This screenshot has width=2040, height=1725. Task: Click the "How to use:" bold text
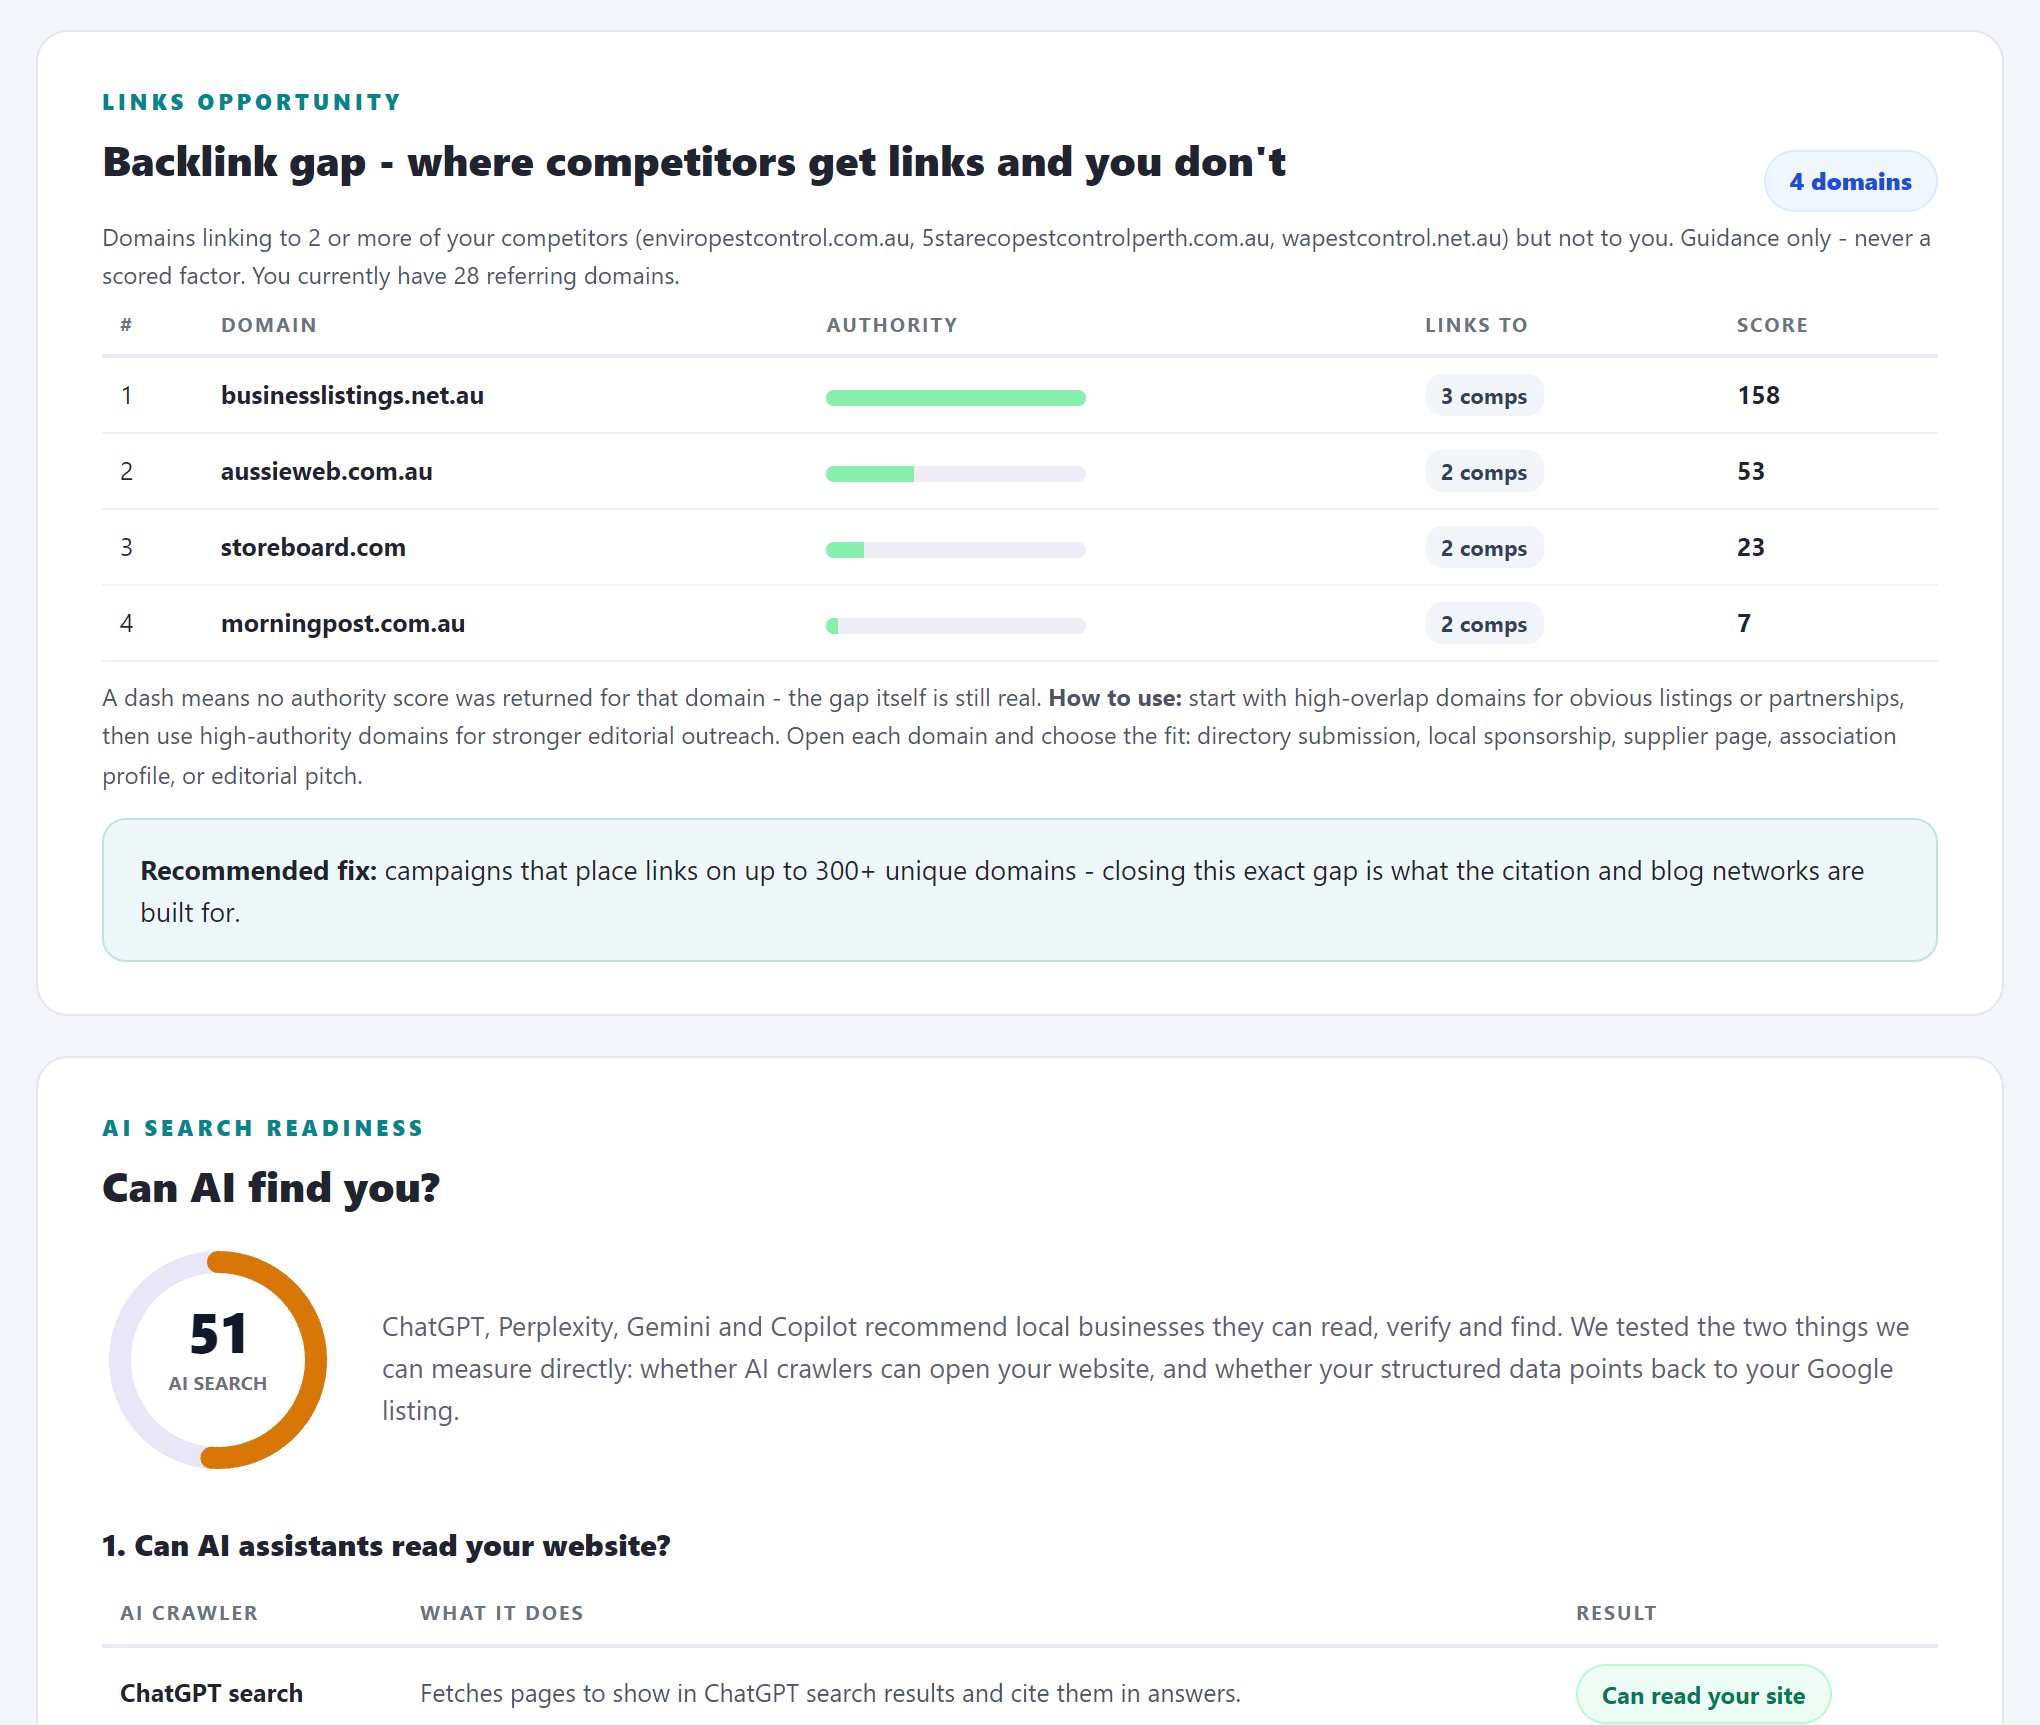[1115, 698]
